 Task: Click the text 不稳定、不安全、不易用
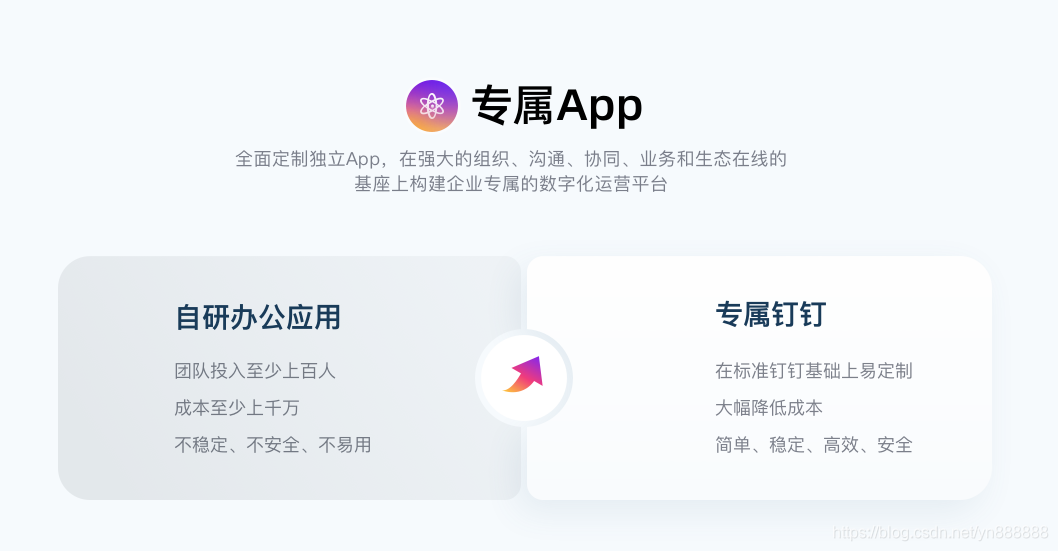click(x=273, y=445)
